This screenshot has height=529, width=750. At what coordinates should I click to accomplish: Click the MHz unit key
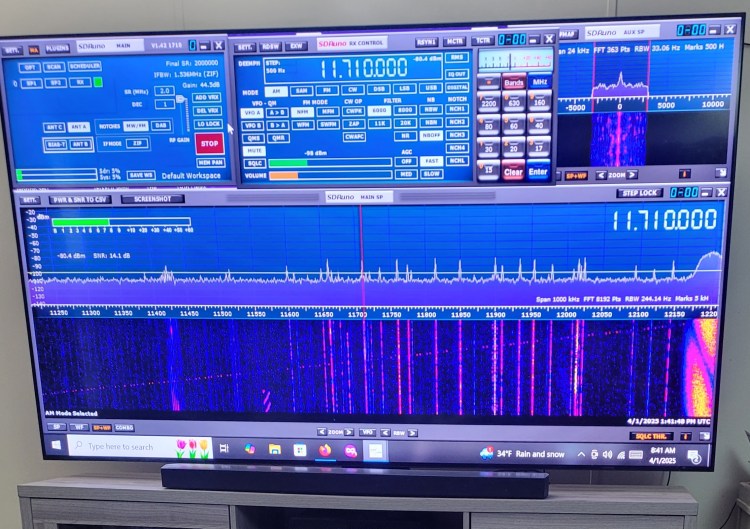point(539,82)
